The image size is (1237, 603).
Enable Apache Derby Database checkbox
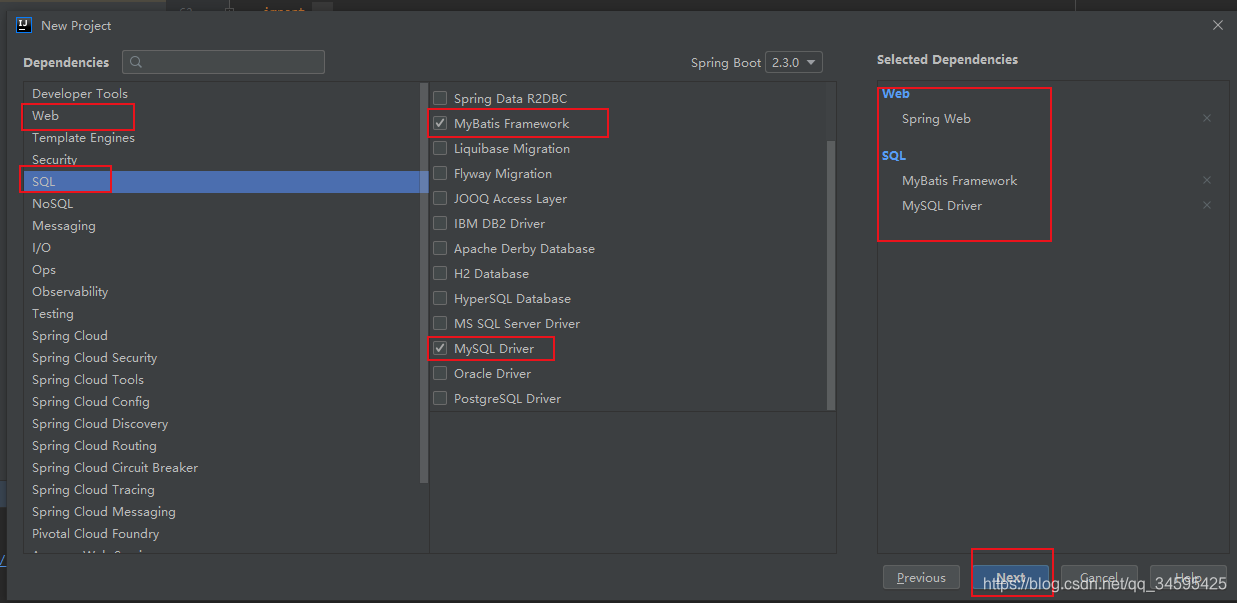point(440,248)
